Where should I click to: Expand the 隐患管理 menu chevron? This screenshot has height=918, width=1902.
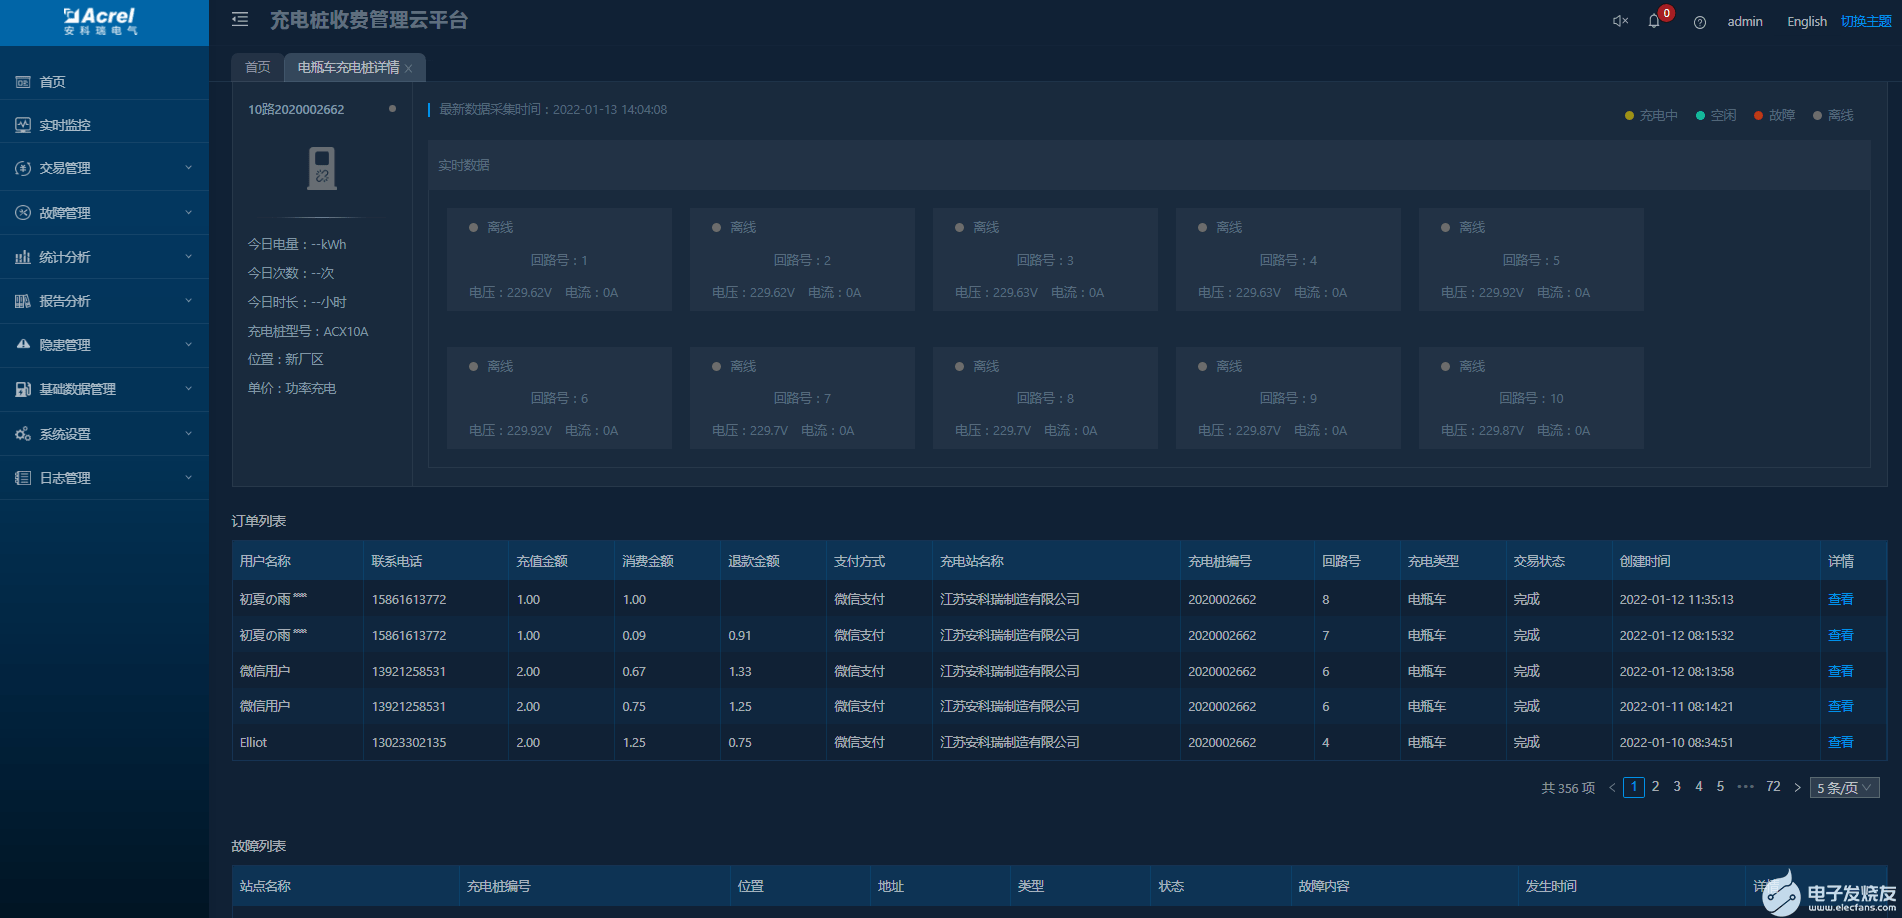(188, 344)
